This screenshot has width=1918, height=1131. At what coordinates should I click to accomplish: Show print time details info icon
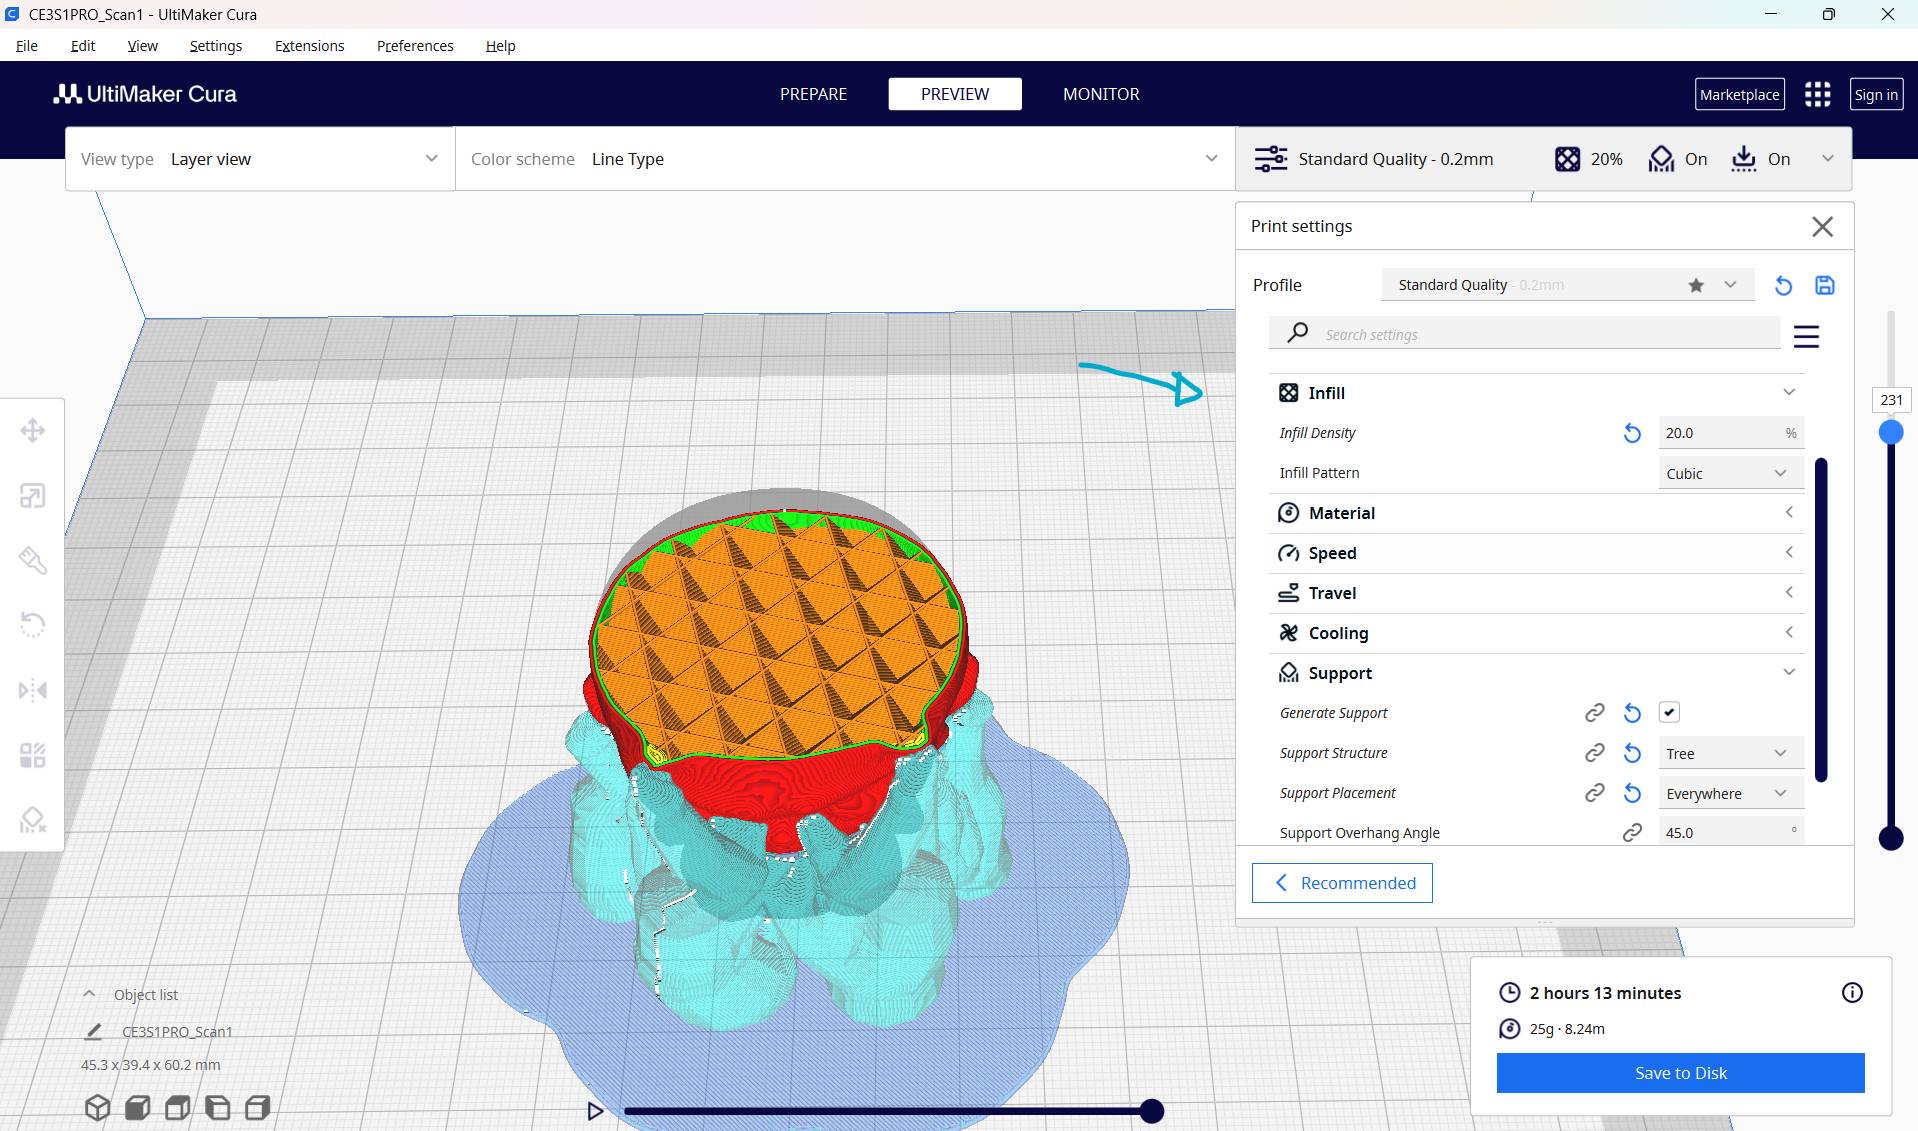1852,992
